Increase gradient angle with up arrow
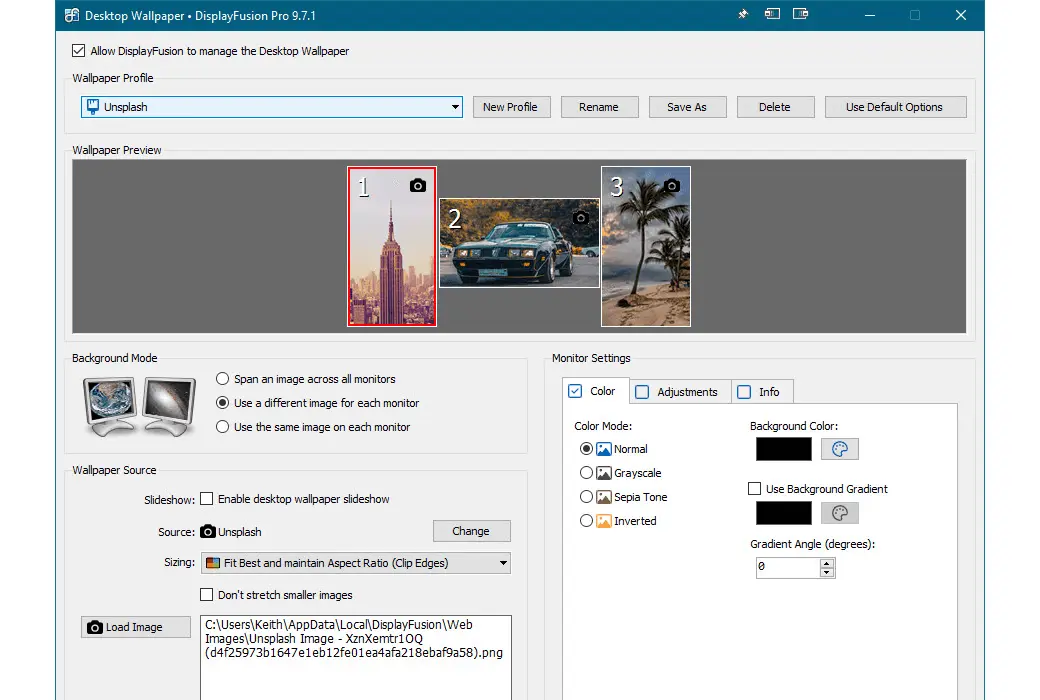The image size is (1040, 700). coord(826,563)
